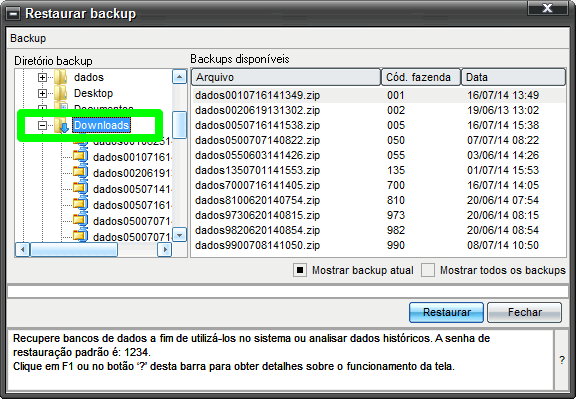The height and width of the screenshot is (399, 576).
Task: Click farm code 700 cell
Action: pyautogui.click(x=396, y=185)
